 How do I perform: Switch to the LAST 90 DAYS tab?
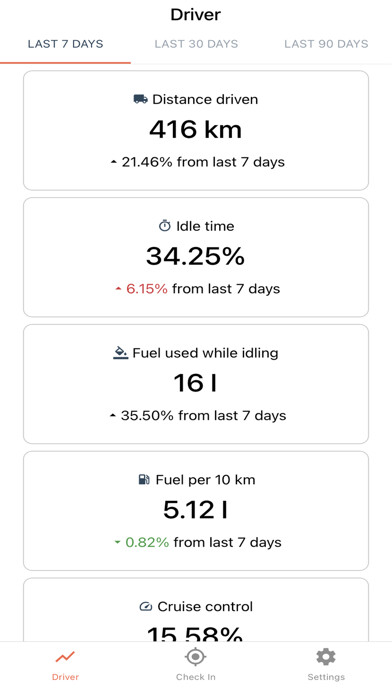pyautogui.click(x=326, y=44)
